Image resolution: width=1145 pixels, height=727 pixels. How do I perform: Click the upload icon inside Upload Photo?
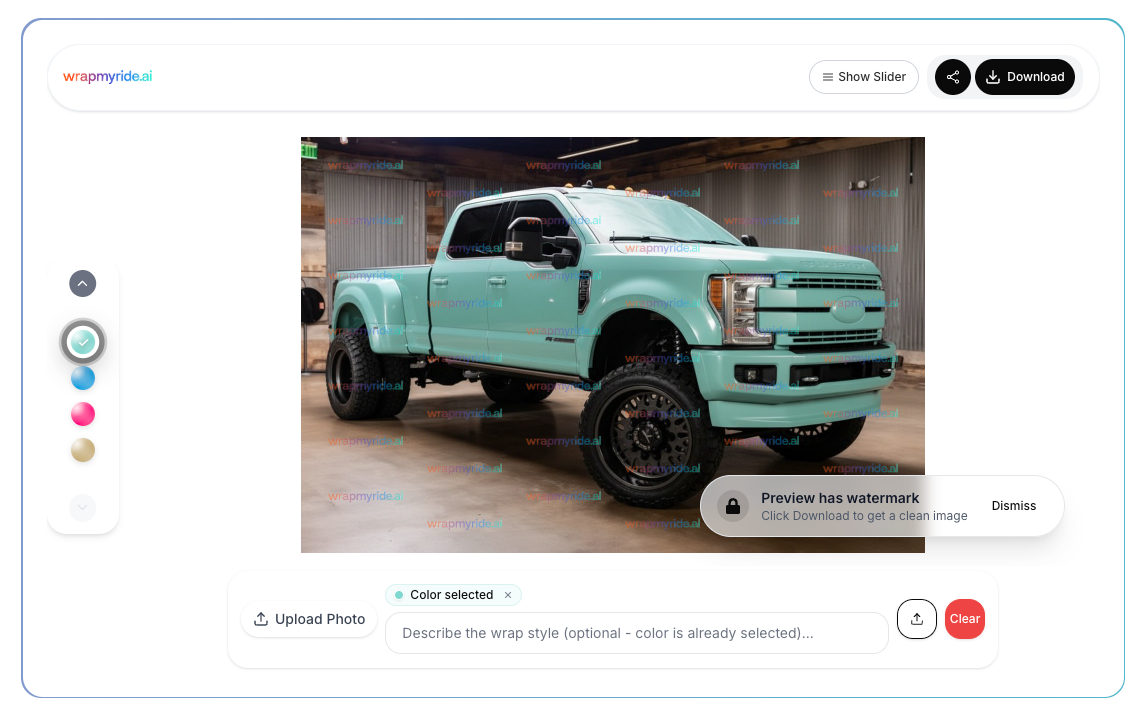point(262,619)
